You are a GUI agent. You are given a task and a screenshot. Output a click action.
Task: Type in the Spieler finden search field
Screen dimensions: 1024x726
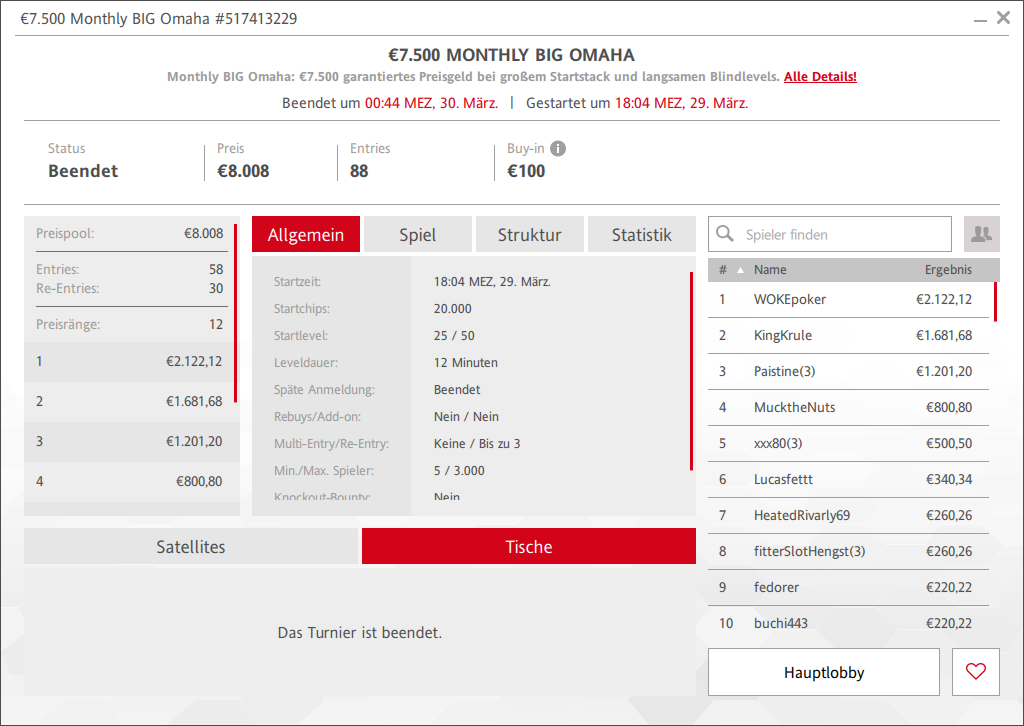coord(840,235)
